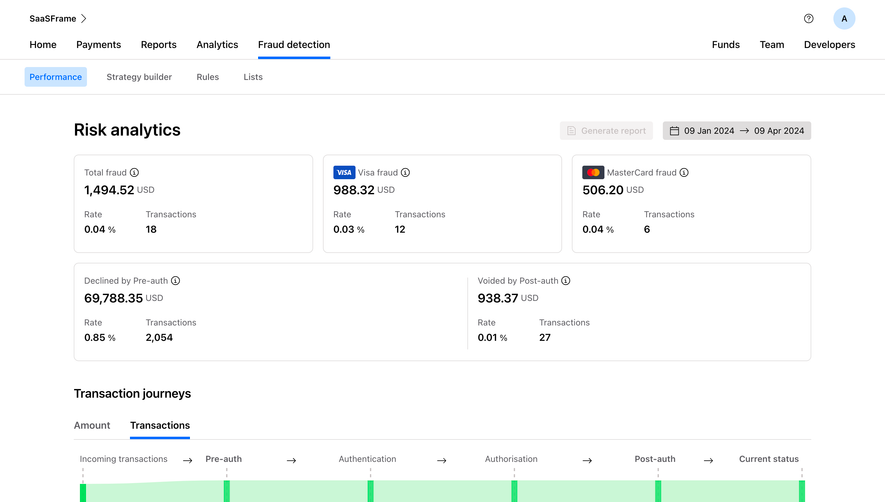Click the document icon in Generate report
This screenshot has height=502, width=885.
click(x=571, y=131)
